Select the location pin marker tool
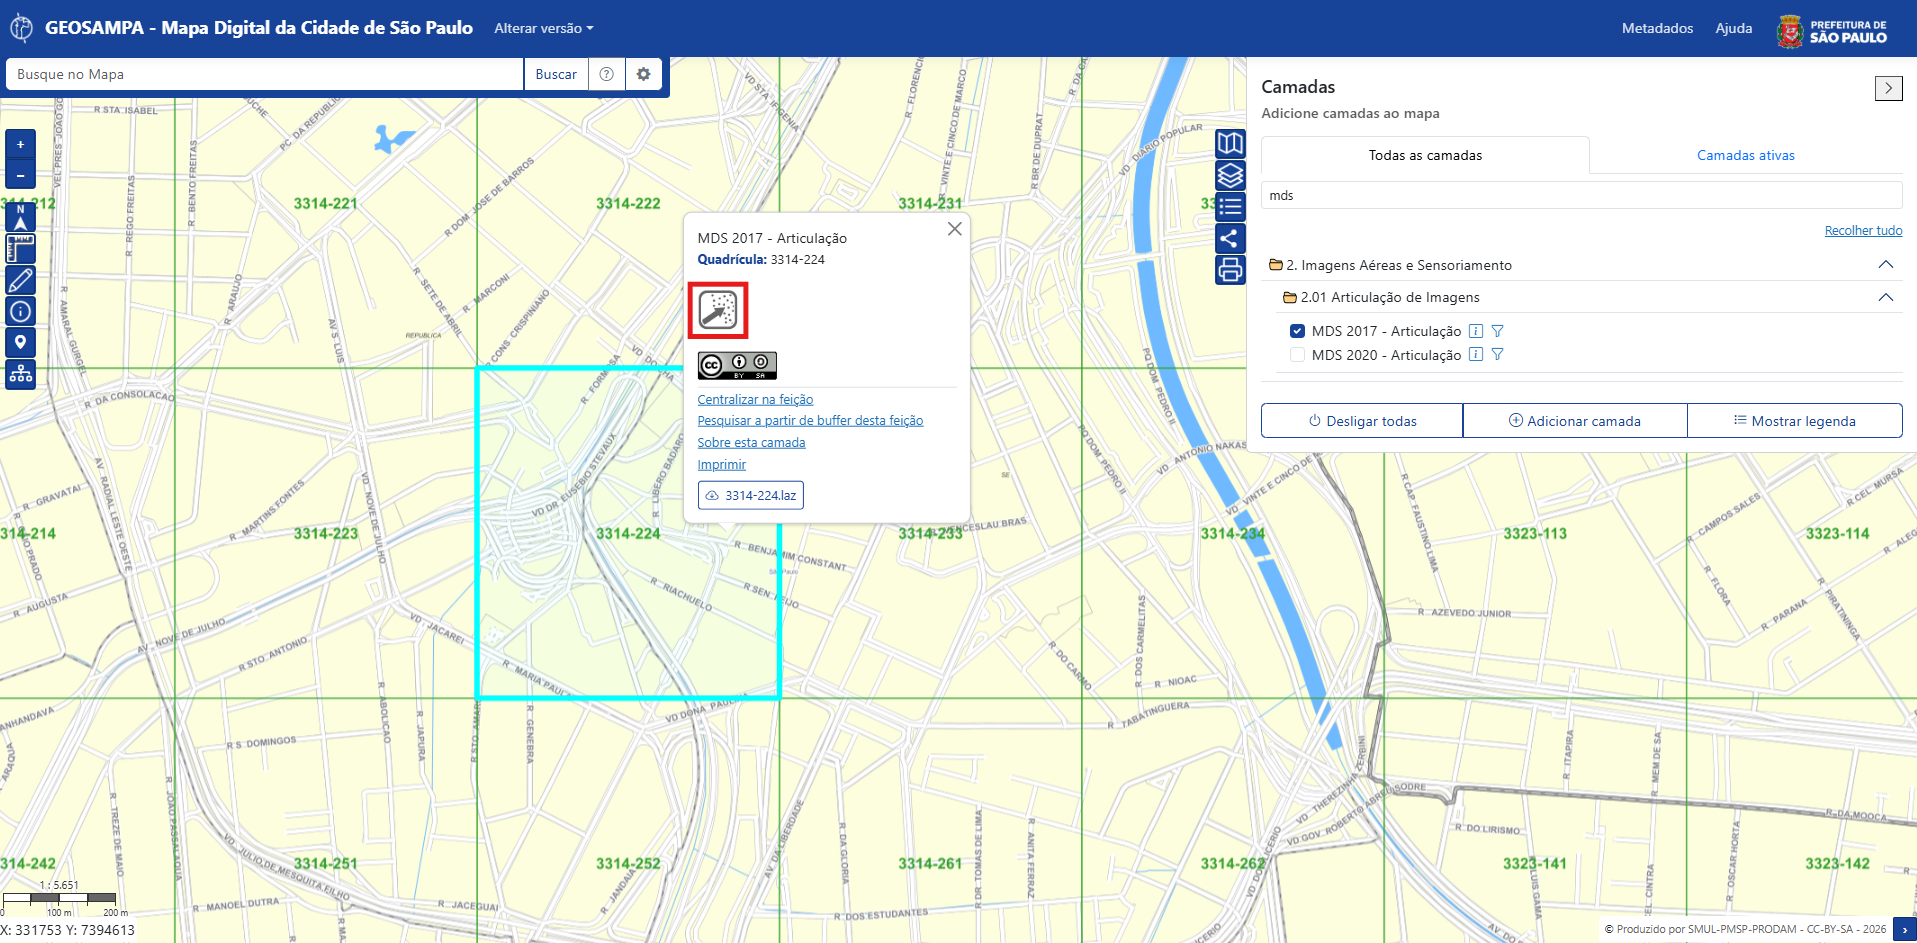 [20, 342]
